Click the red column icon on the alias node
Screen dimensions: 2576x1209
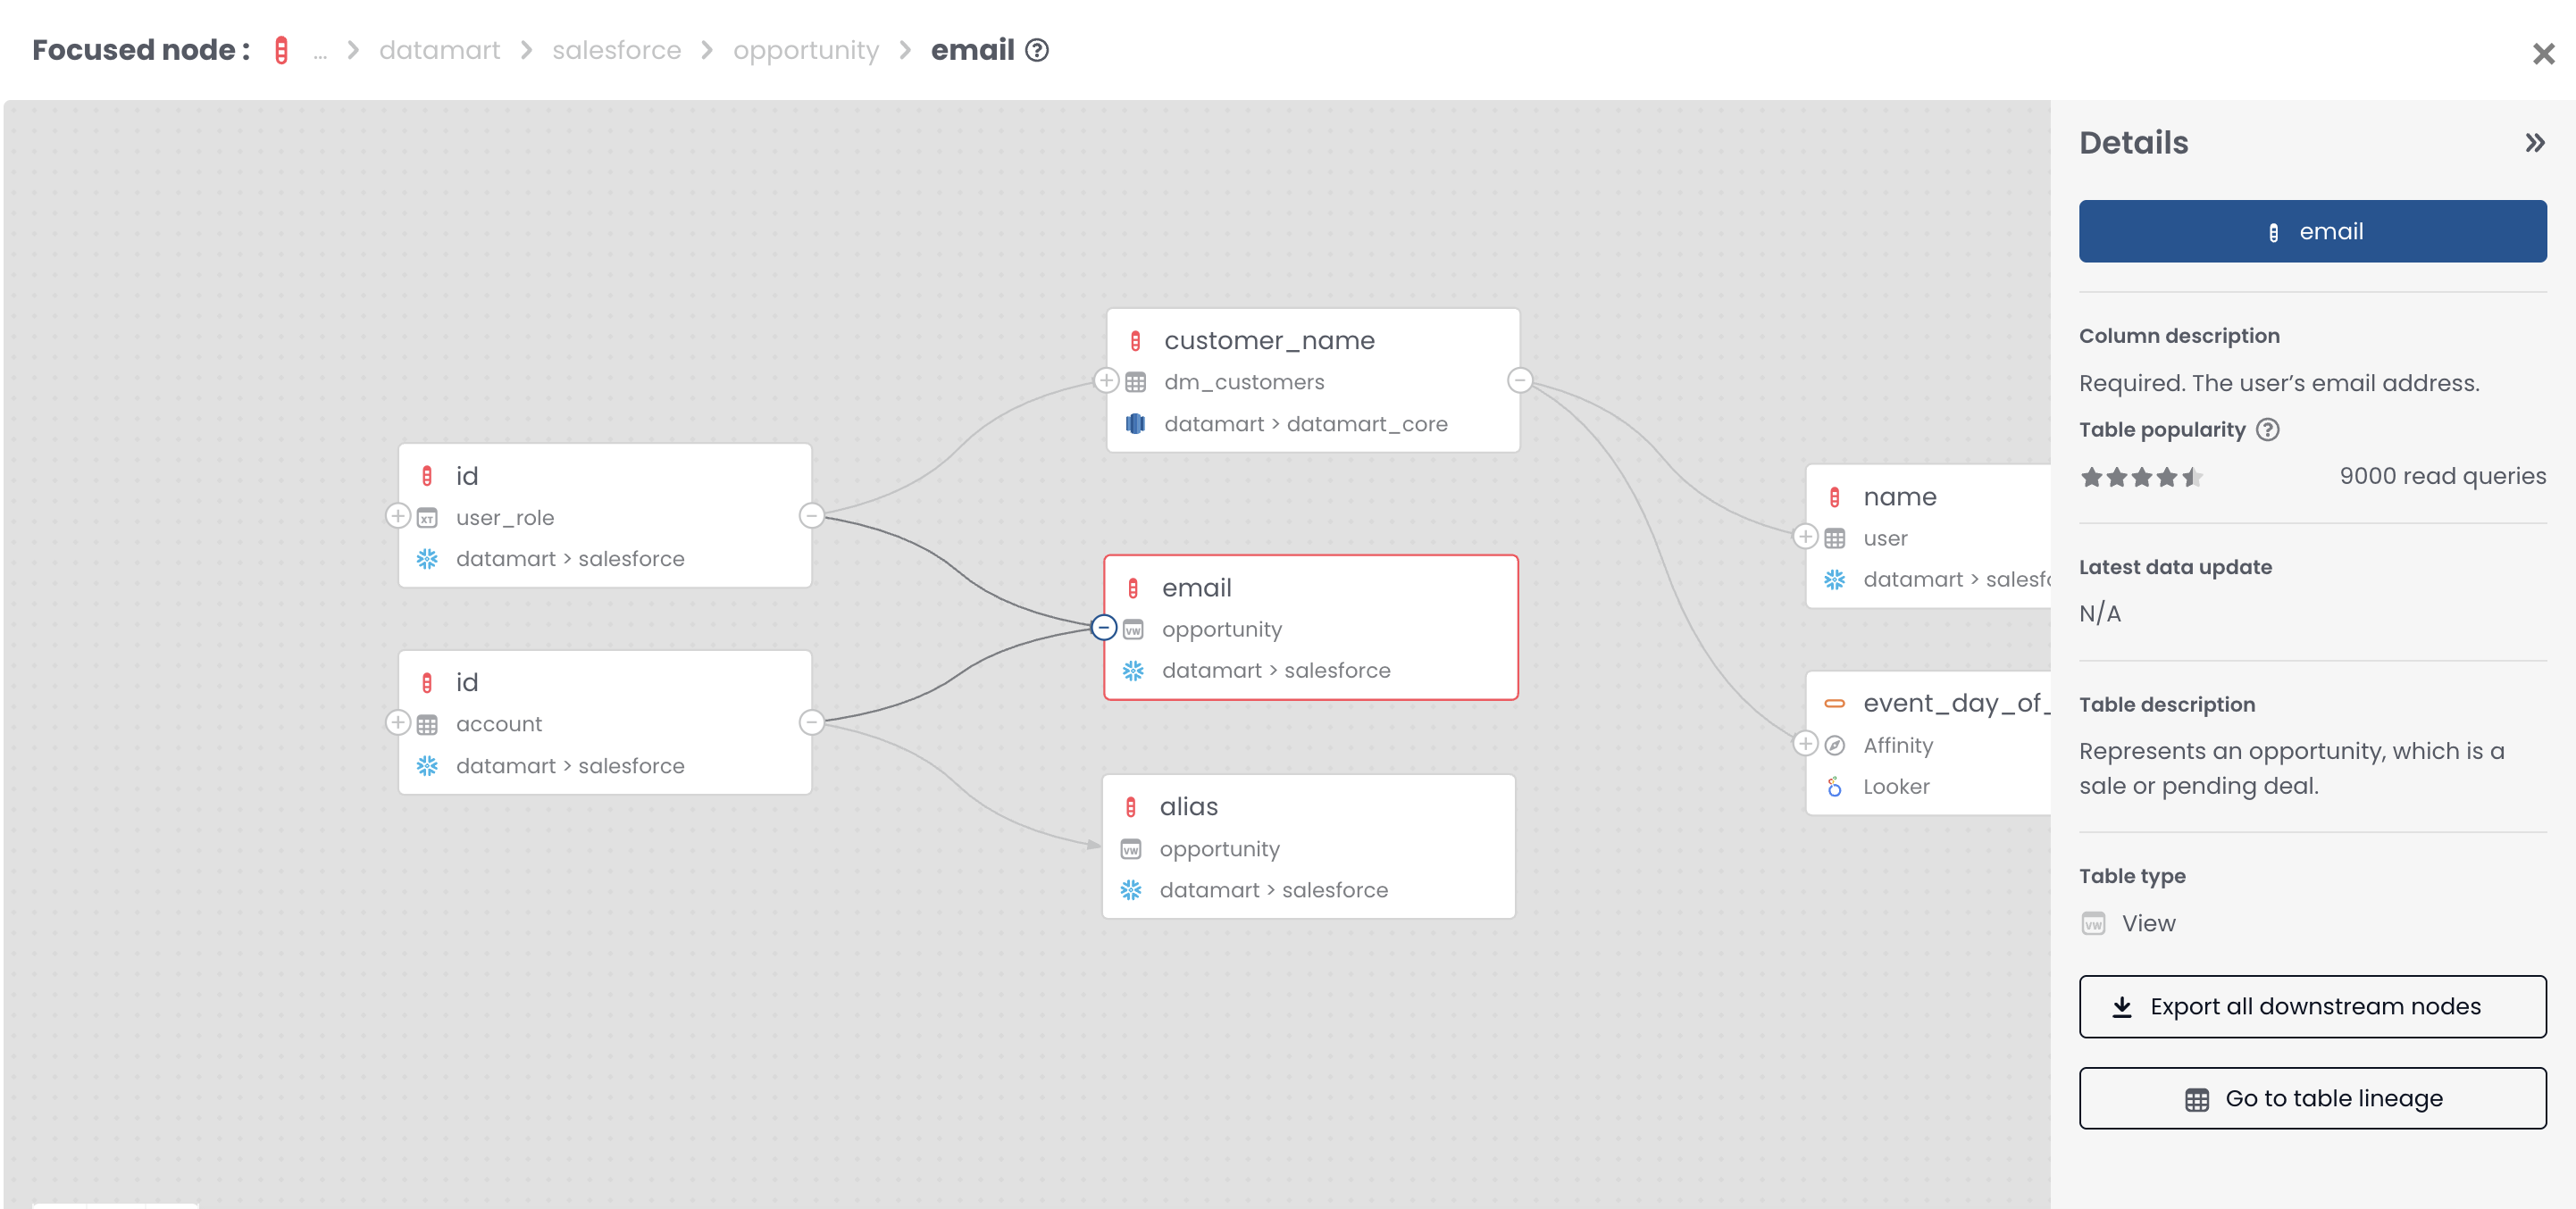click(x=1131, y=806)
